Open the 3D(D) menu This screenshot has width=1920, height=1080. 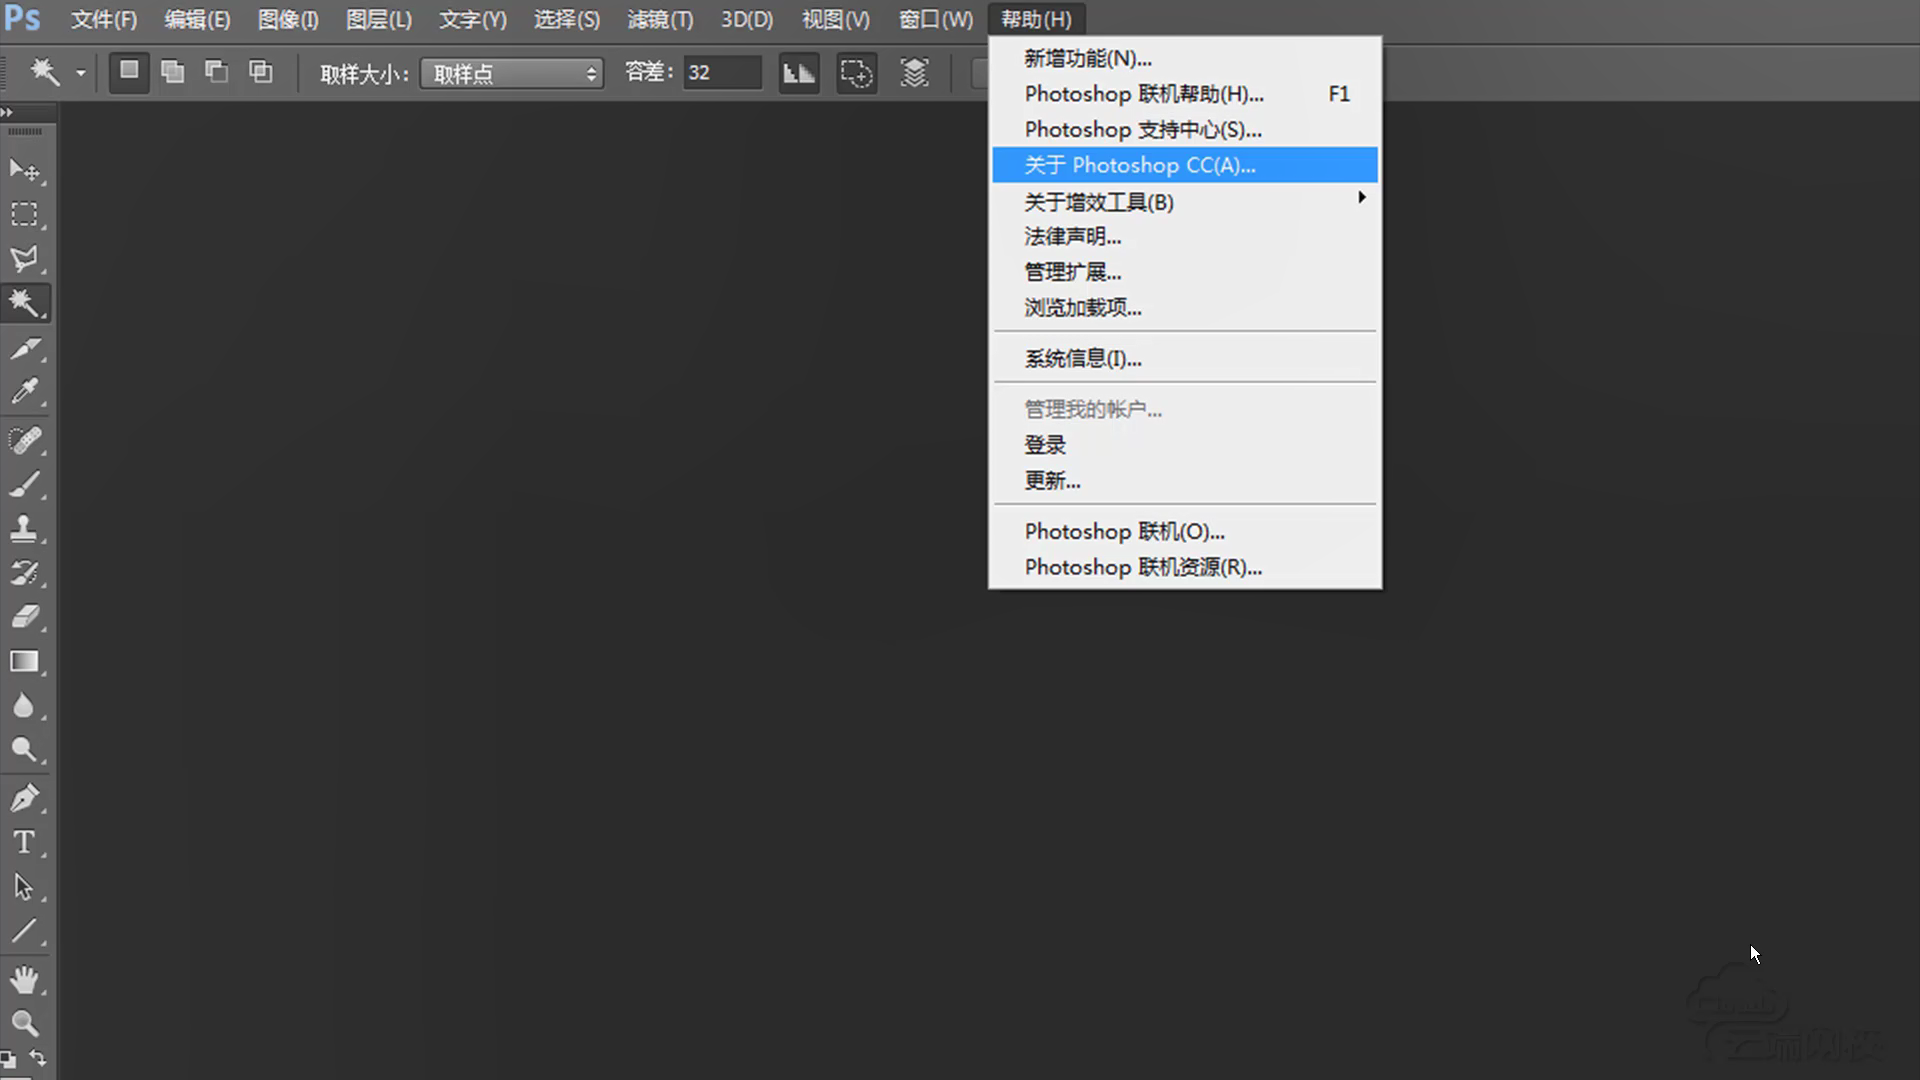747,19
